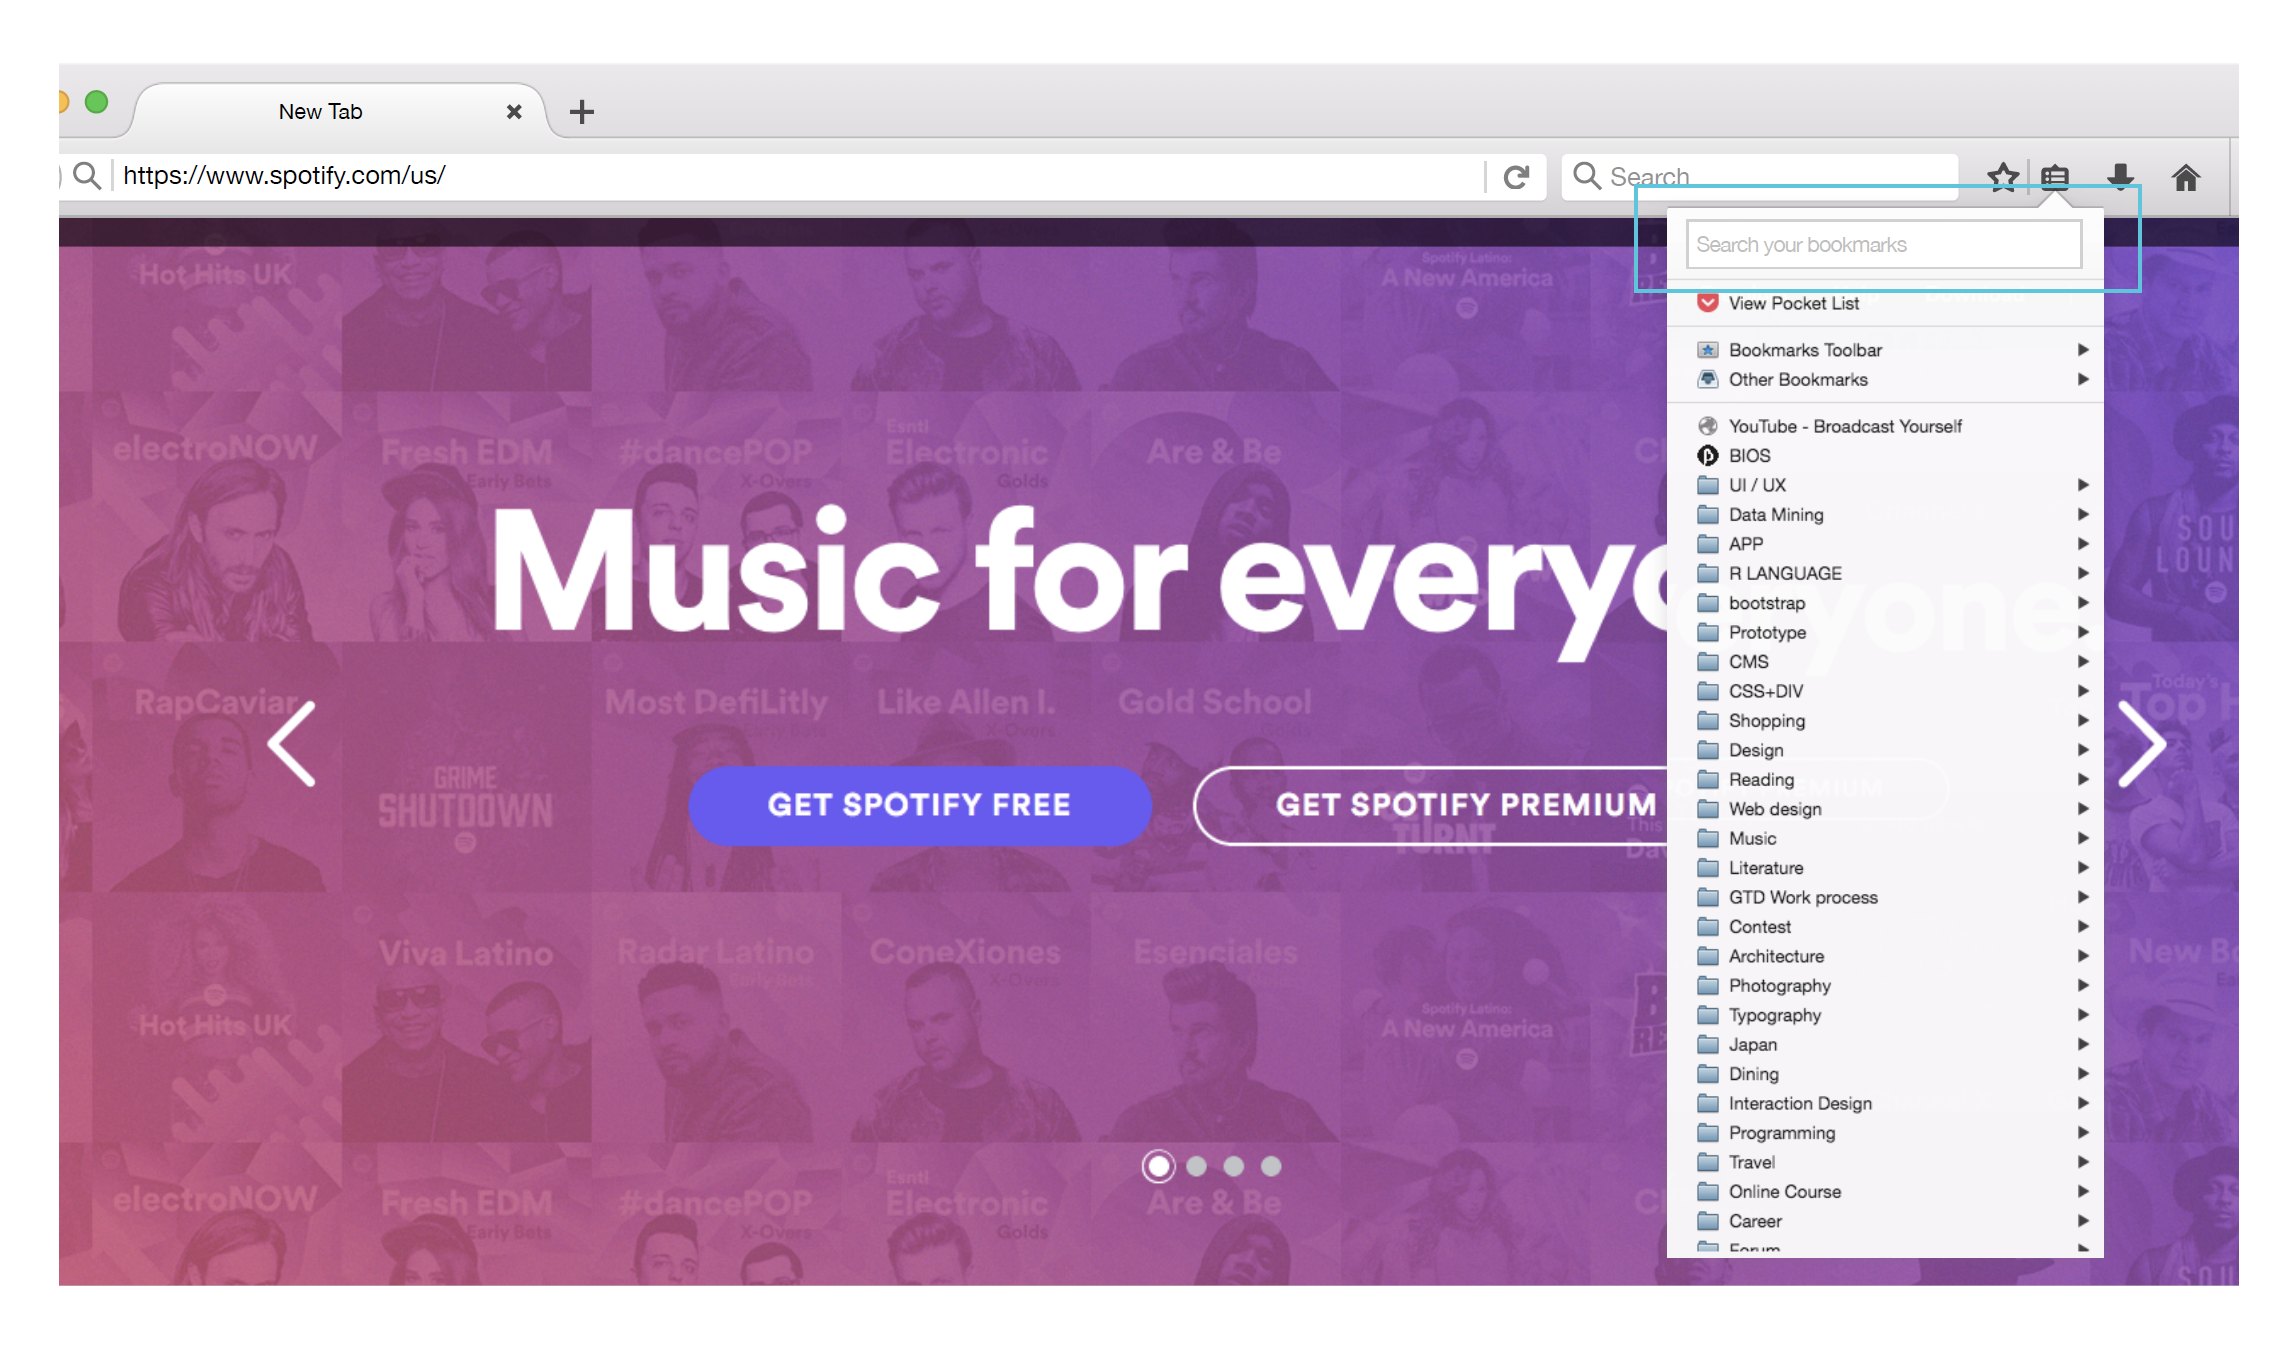This screenshot has height=1360, width=2290.
Task: Click the downloads arrow icon
Action: pos(2120,178)
